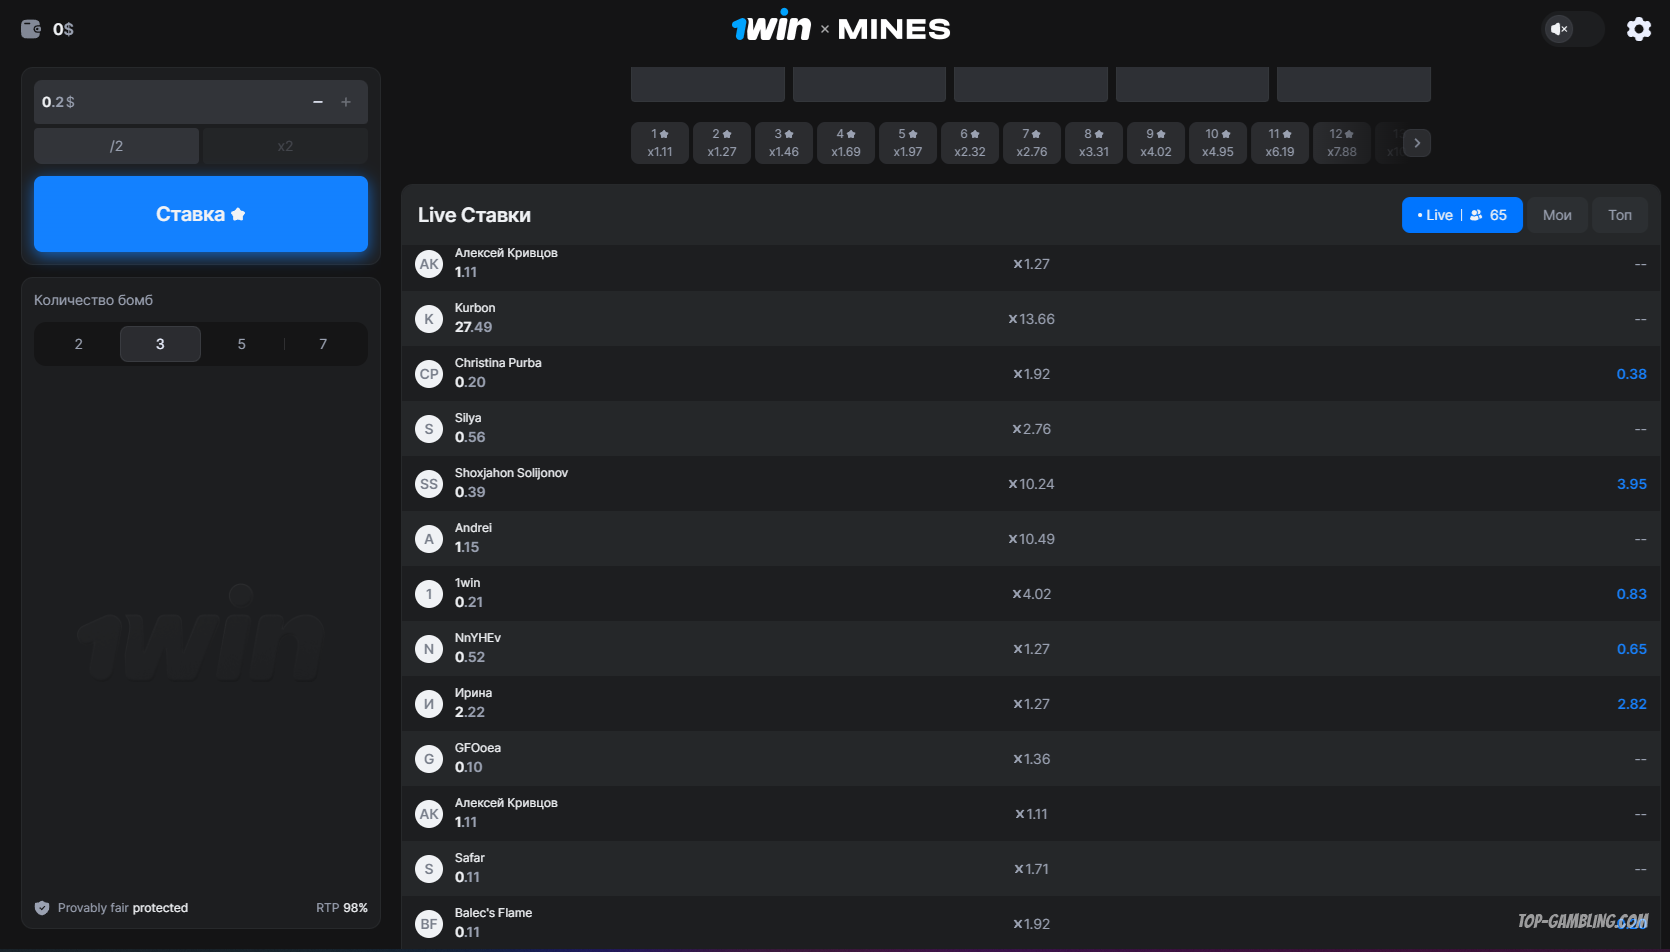Click the S avatar for Safar
This screenshot has height=952, width=1670.
pyautogui.click(x=429, y=869)
